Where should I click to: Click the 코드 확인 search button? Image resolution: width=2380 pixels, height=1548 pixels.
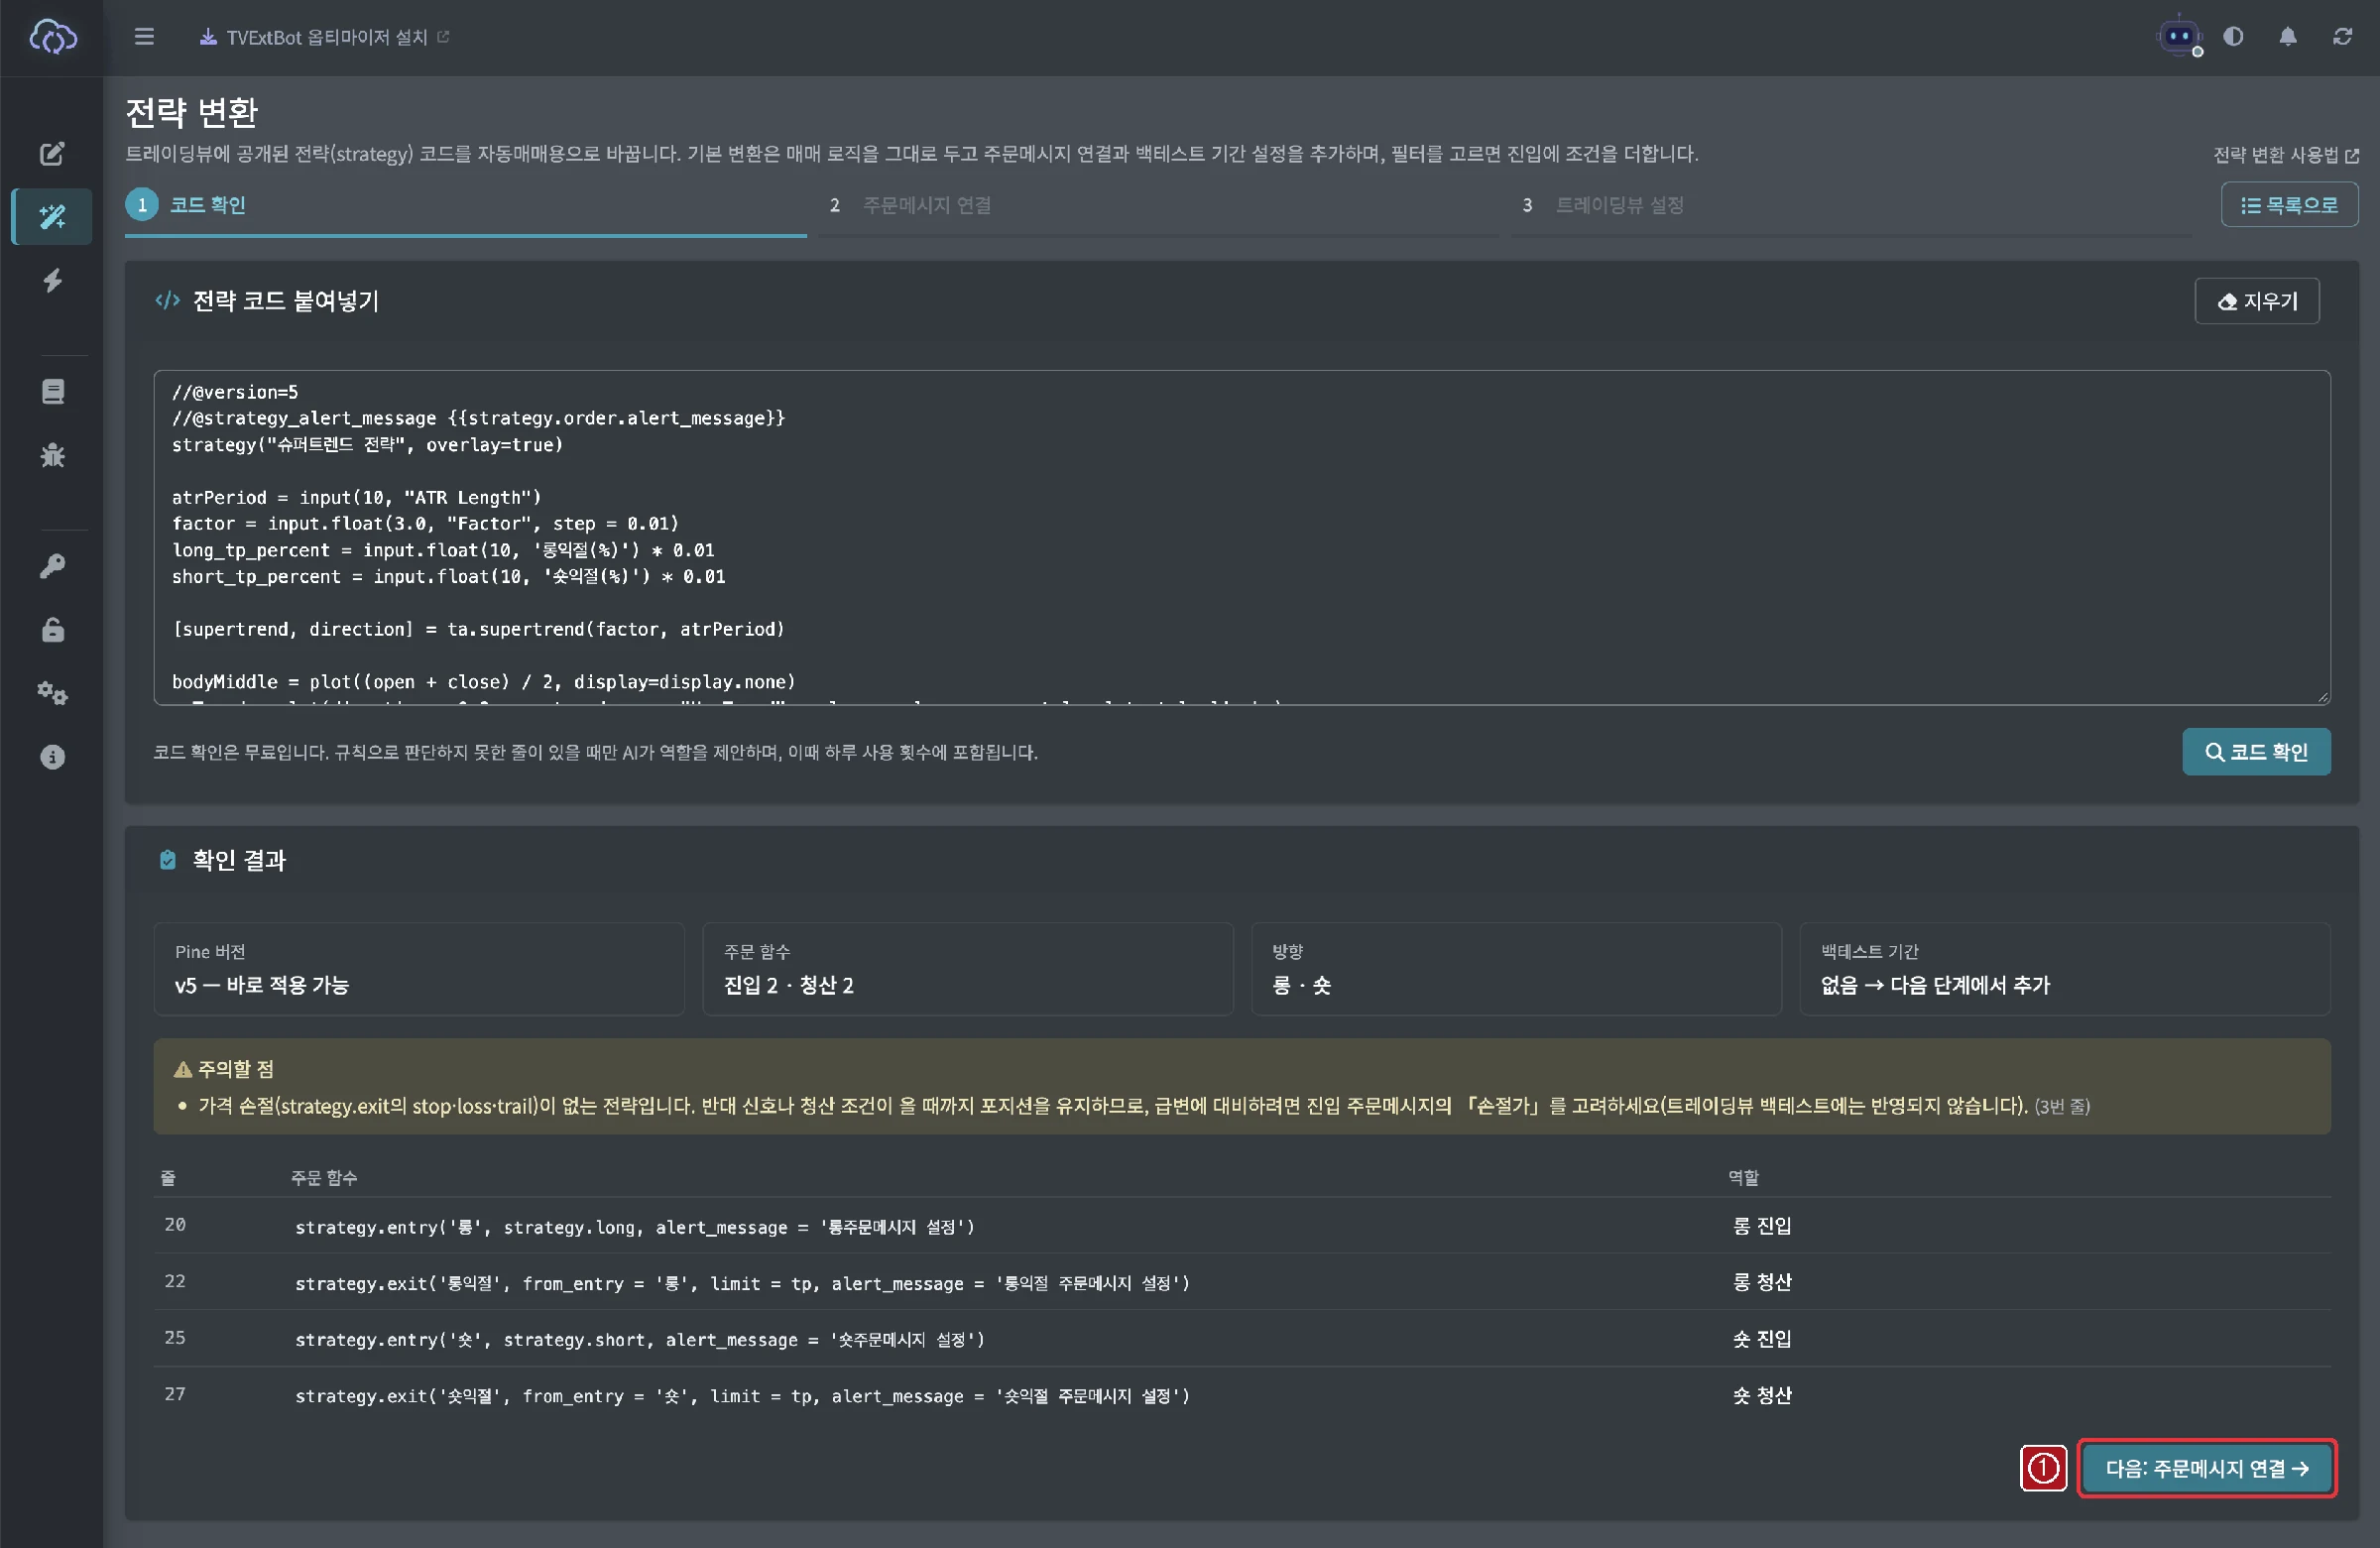2256,752
